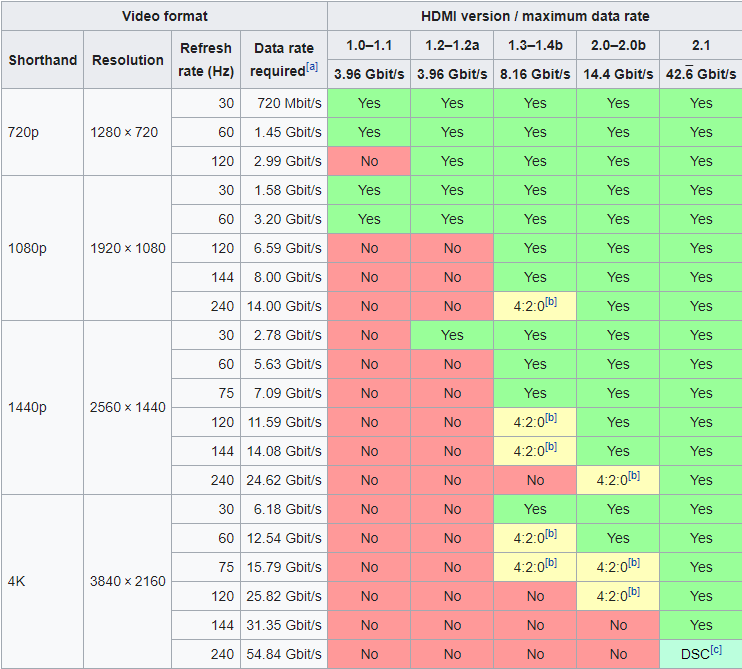Open footnote [b] for 4K 75 Hz under HDMI 2.0–2.0b
Screen dimensions: 742x669
click(x=634, y=563)
